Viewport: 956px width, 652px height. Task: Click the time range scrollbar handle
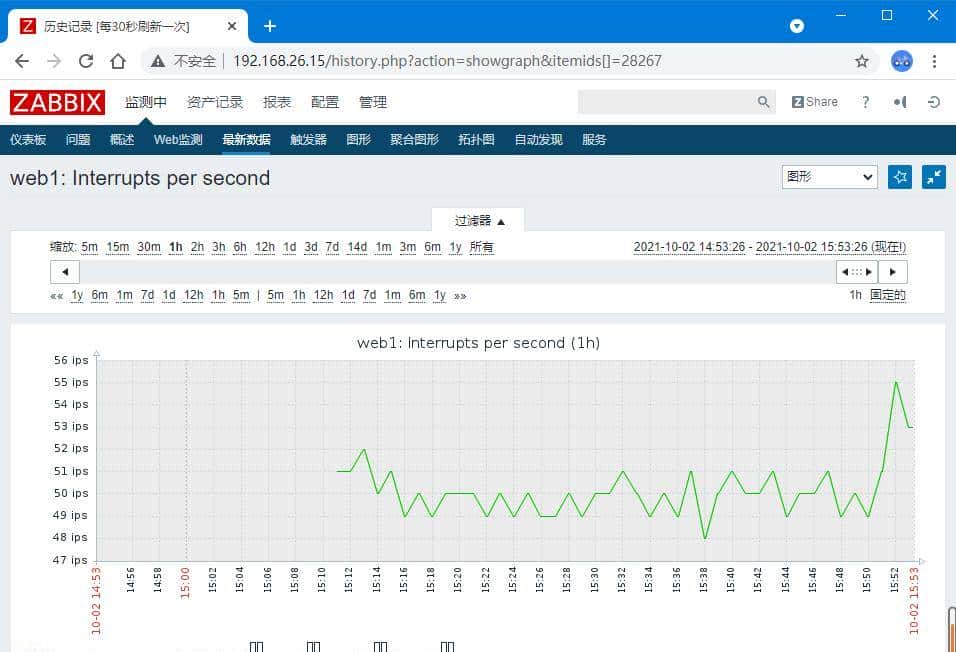tap(855, 271)
